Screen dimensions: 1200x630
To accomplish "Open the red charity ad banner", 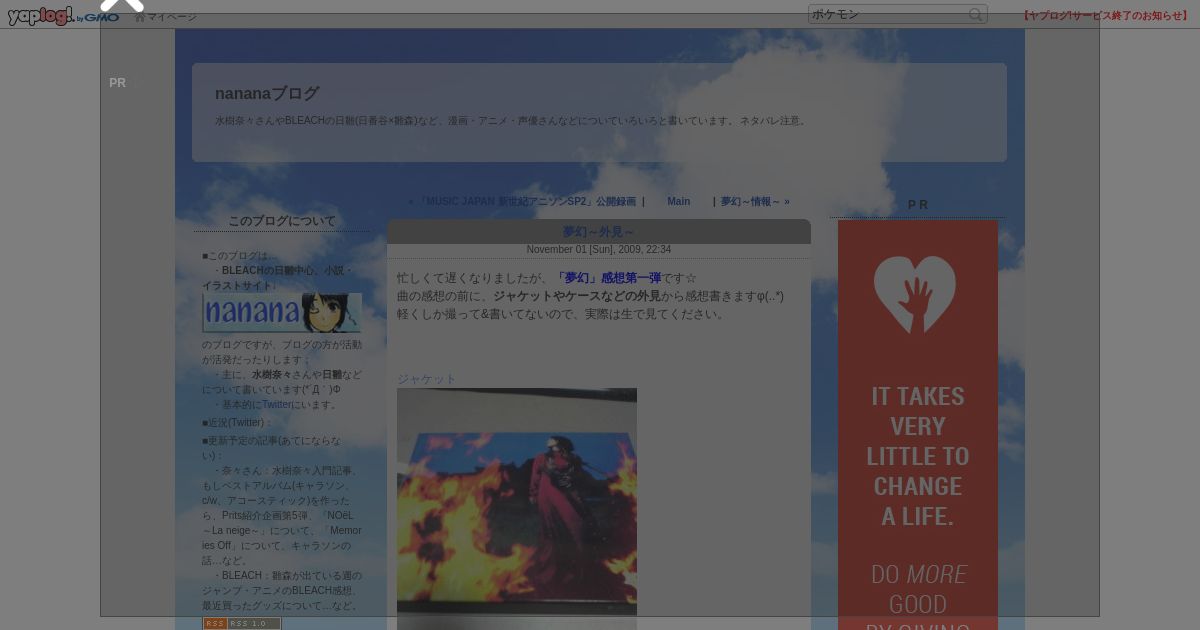I will click(x=918, y=425).
